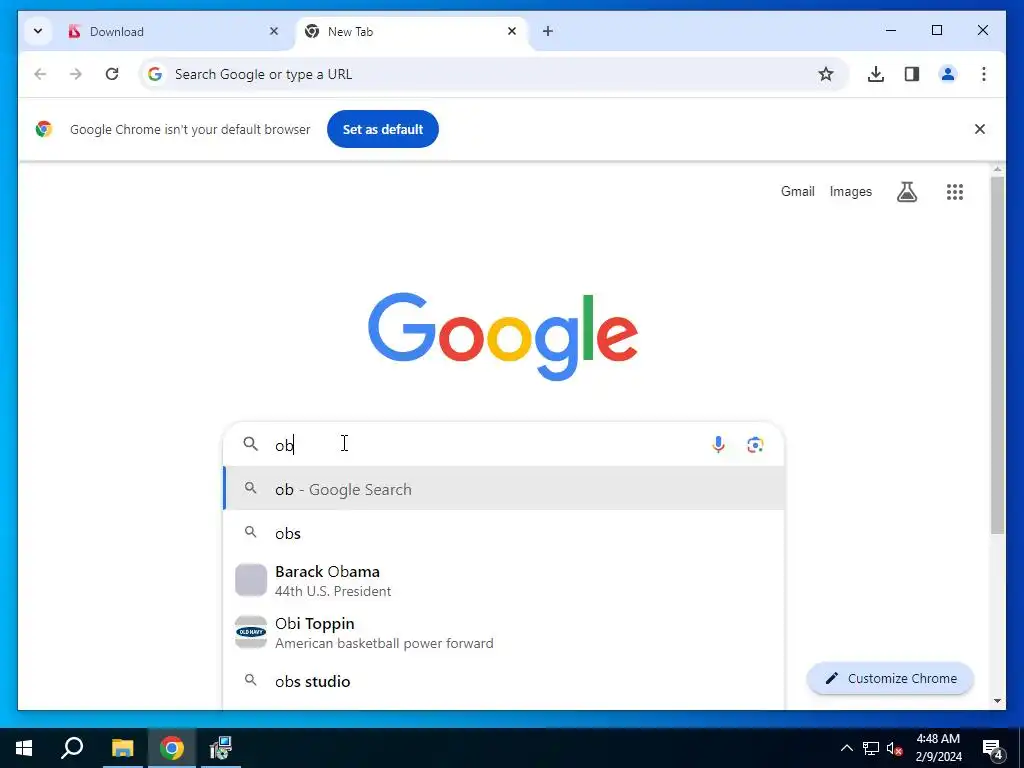This screenshot has height=768, width=1024.
Task: Click the browser forward arrow
Action: (76, 74)
